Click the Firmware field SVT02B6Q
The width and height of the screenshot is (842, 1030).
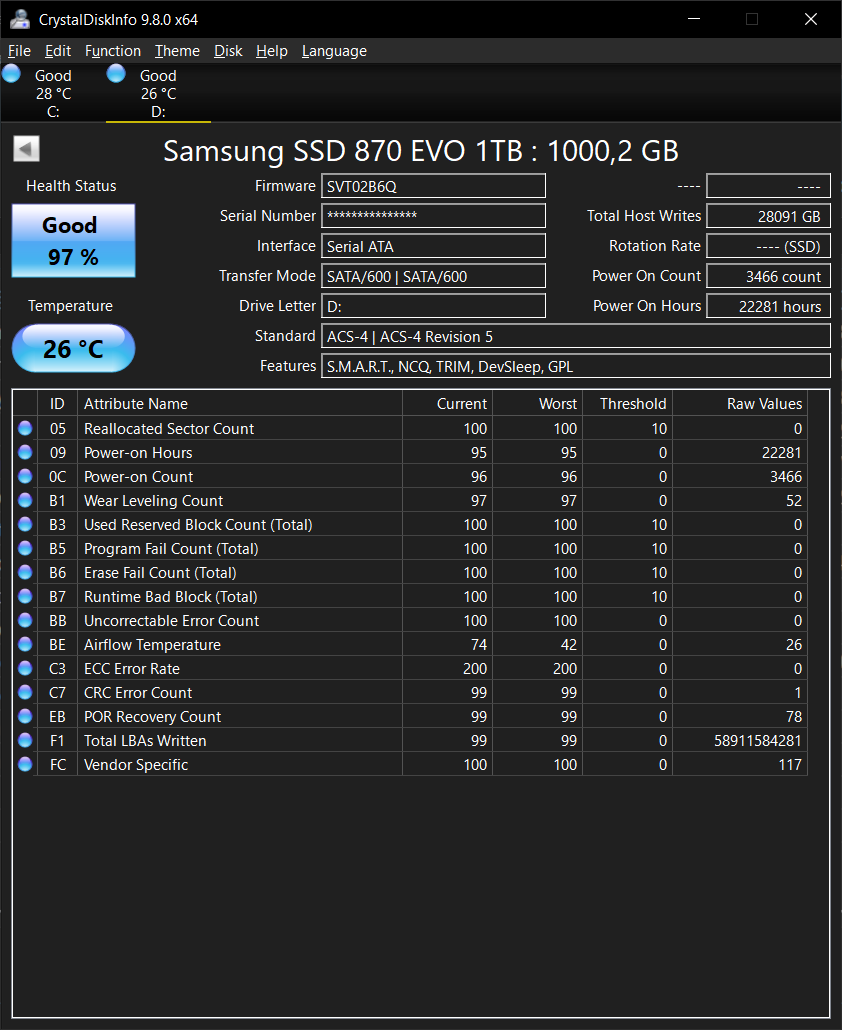(433, 186)
